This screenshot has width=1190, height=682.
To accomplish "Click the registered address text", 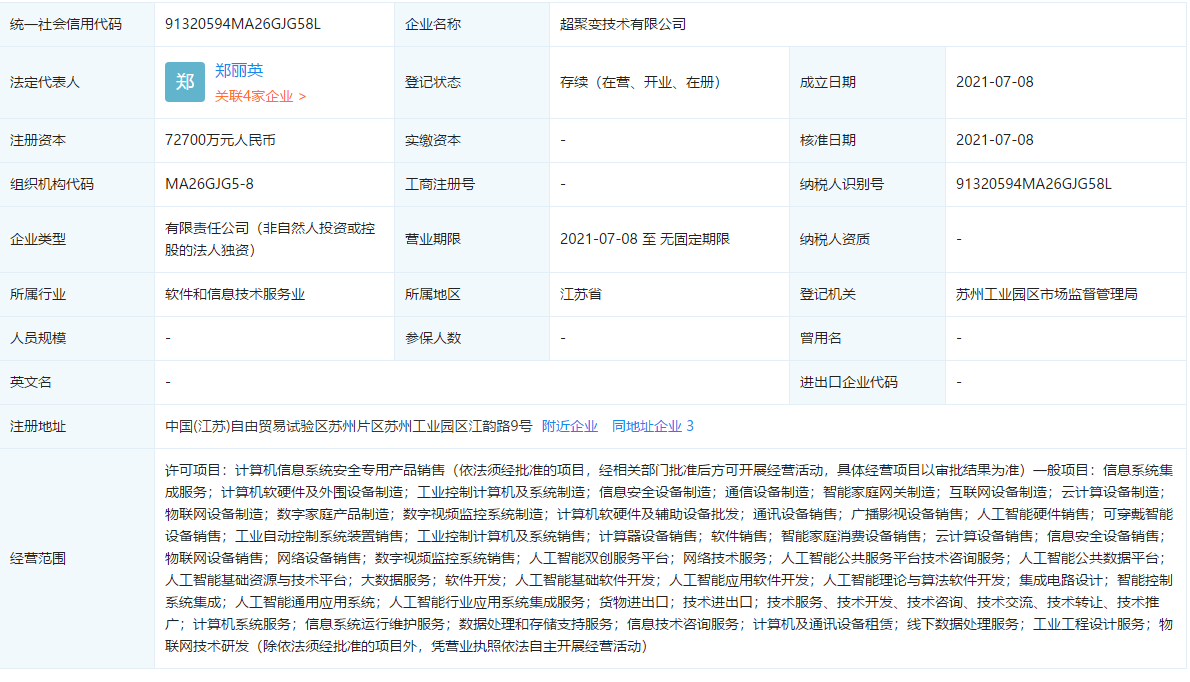I will pyautogui.click(x=349, y=426).
